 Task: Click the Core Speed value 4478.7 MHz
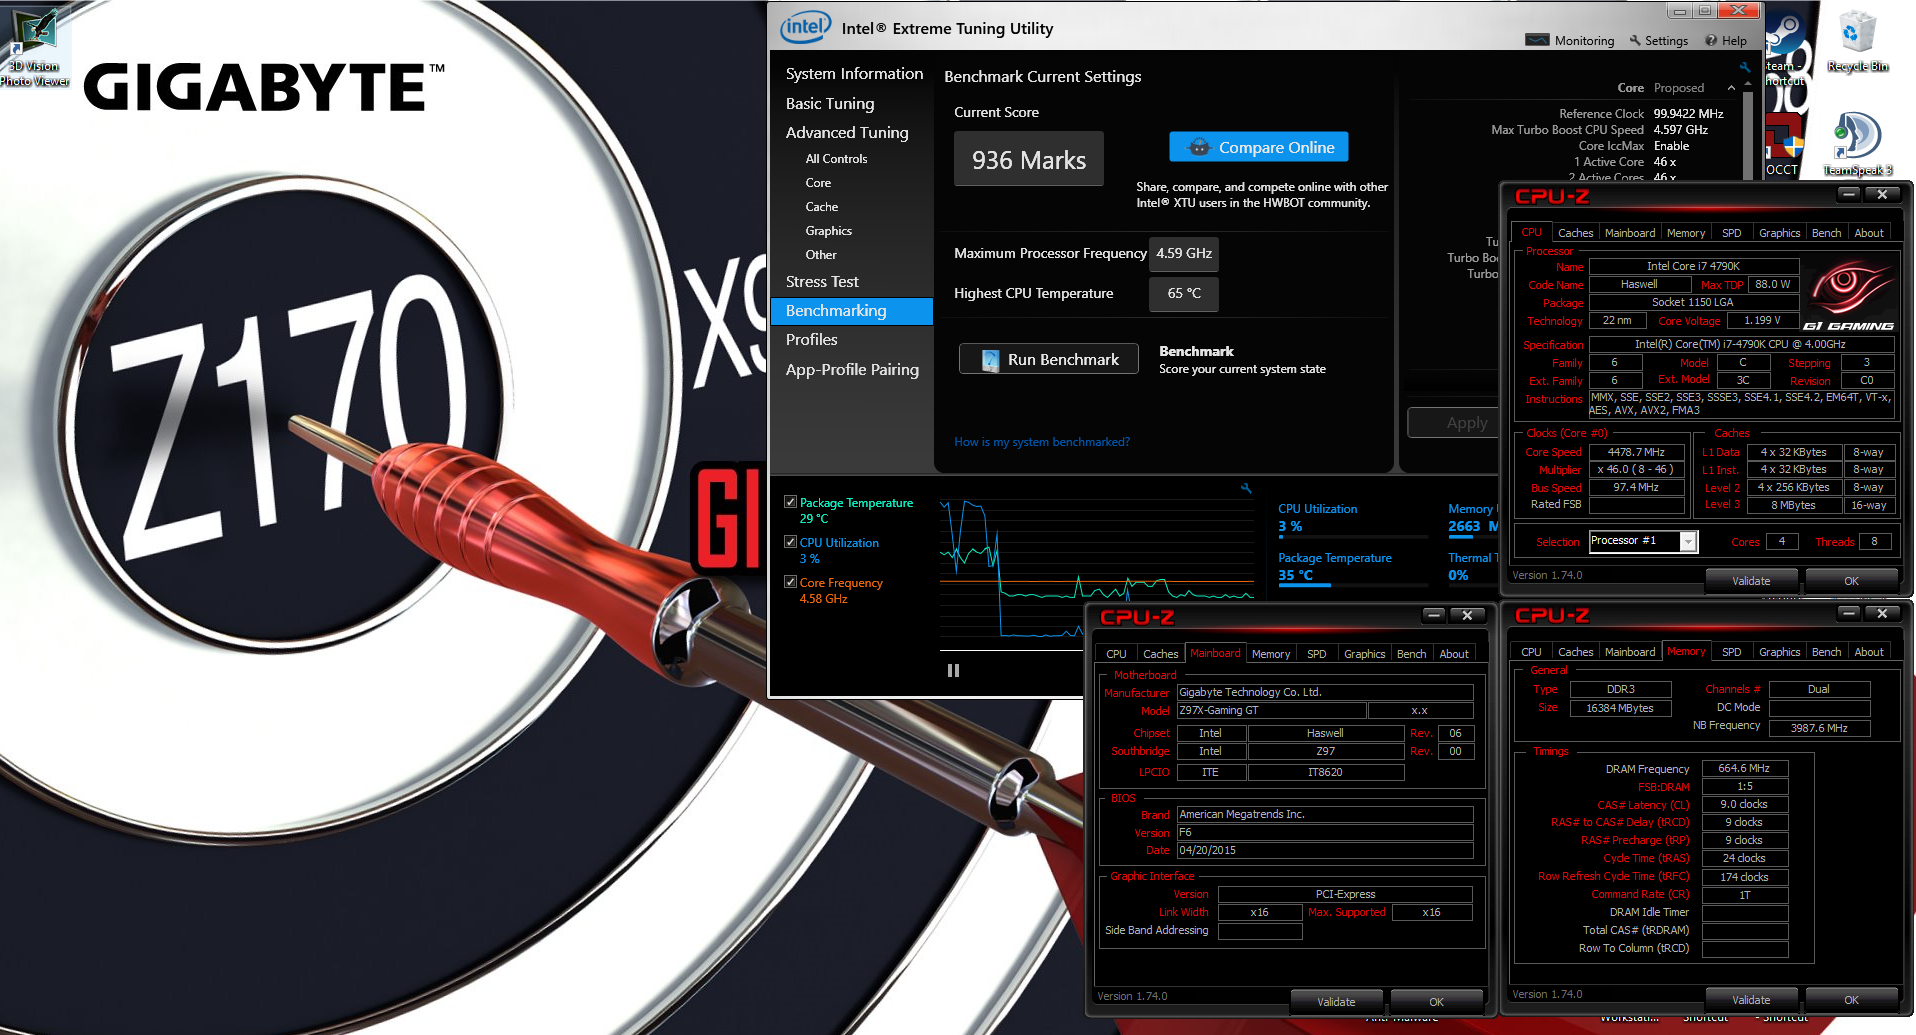click(x=1636, y=452)
